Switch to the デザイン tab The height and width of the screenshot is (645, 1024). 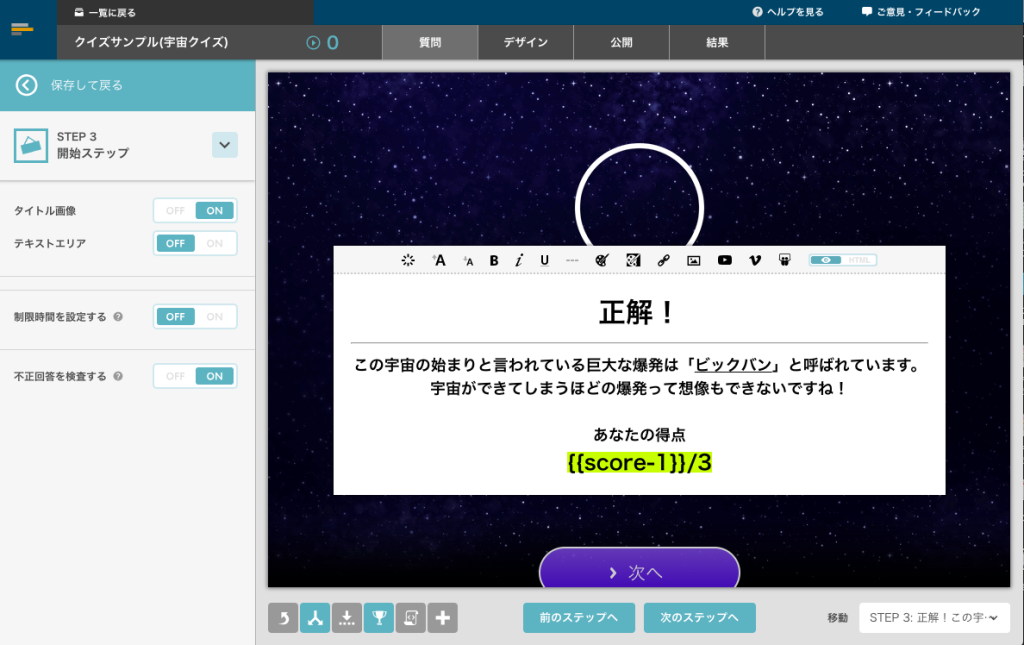pos(525,43)
